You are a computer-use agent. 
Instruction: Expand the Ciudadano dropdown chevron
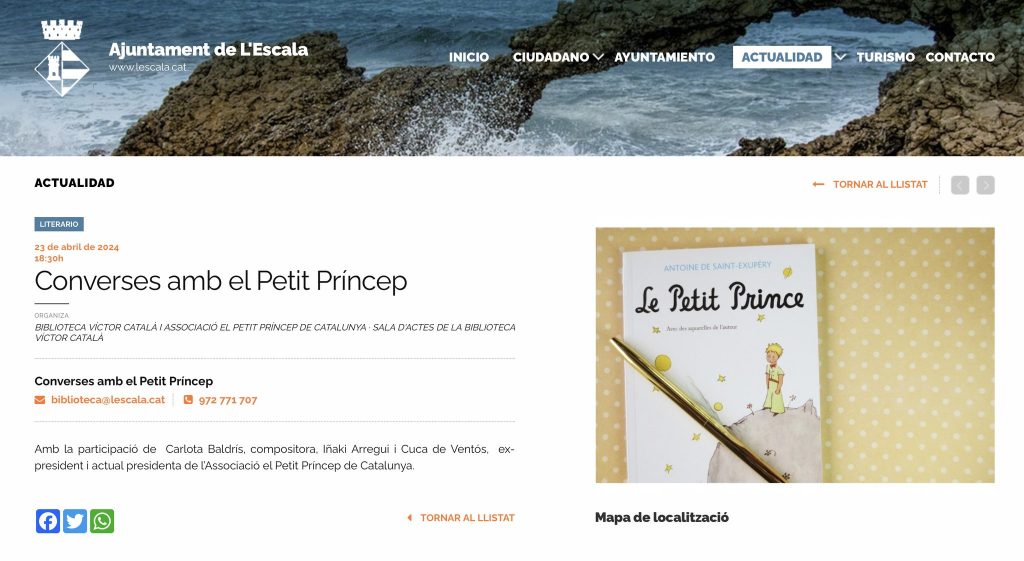tap(598, 57)
